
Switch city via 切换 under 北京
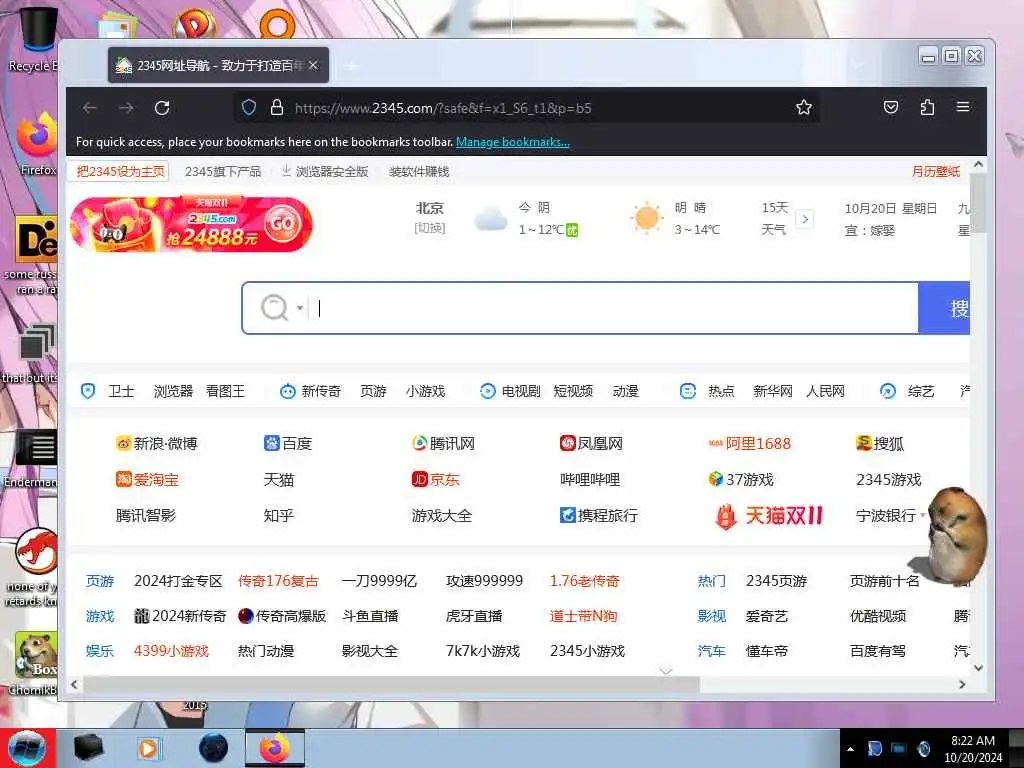click(x=430, y=228)
